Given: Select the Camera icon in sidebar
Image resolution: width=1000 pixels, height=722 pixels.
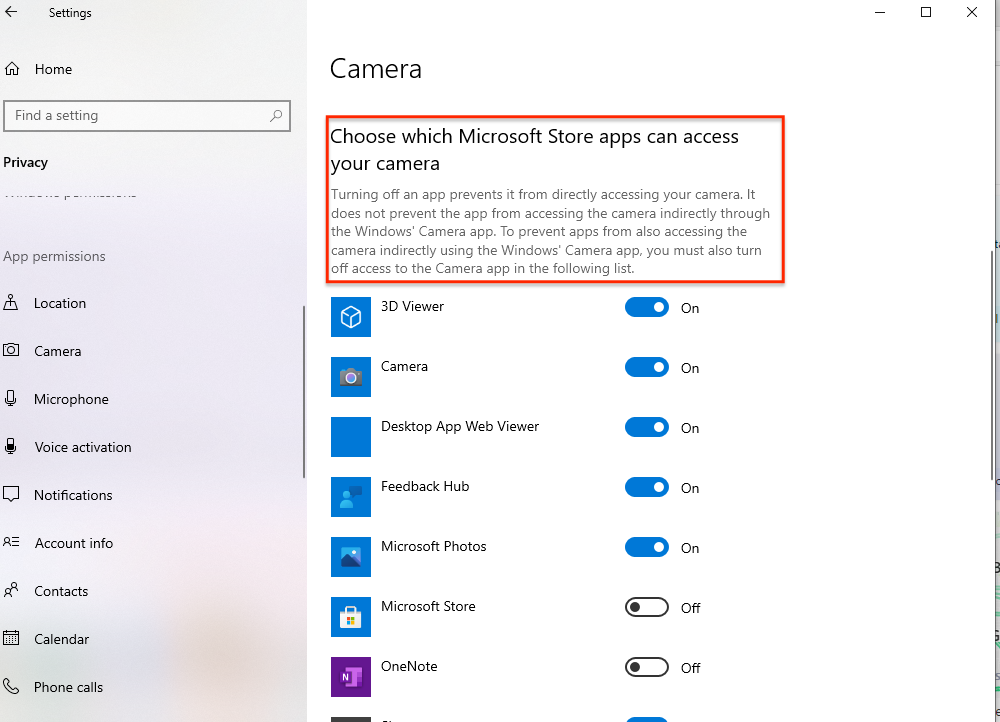Looking at the screenshot, I should point(11,350).
